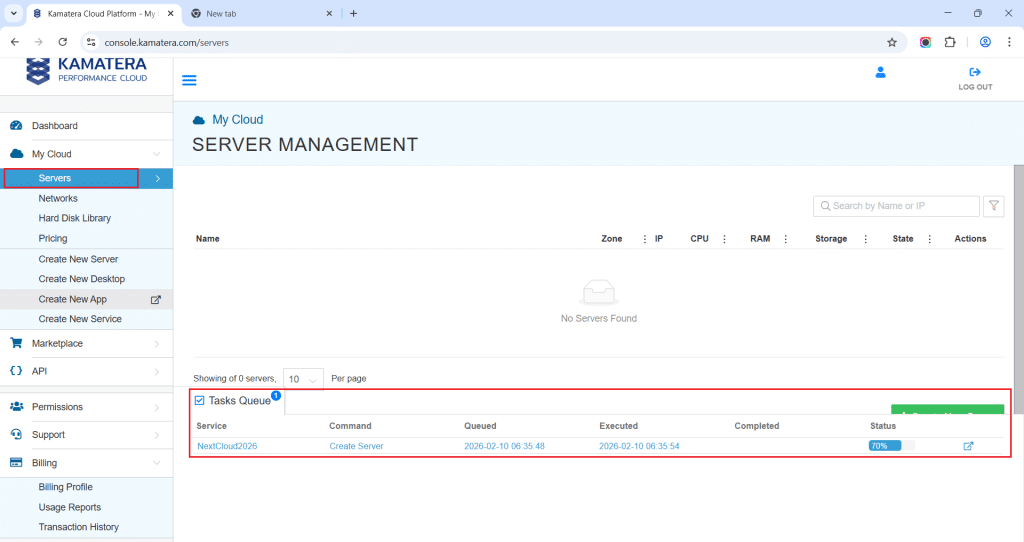1024x542 pixels.
Task: Click the colorful extension icon in toolbar
Action: (925, 42)
